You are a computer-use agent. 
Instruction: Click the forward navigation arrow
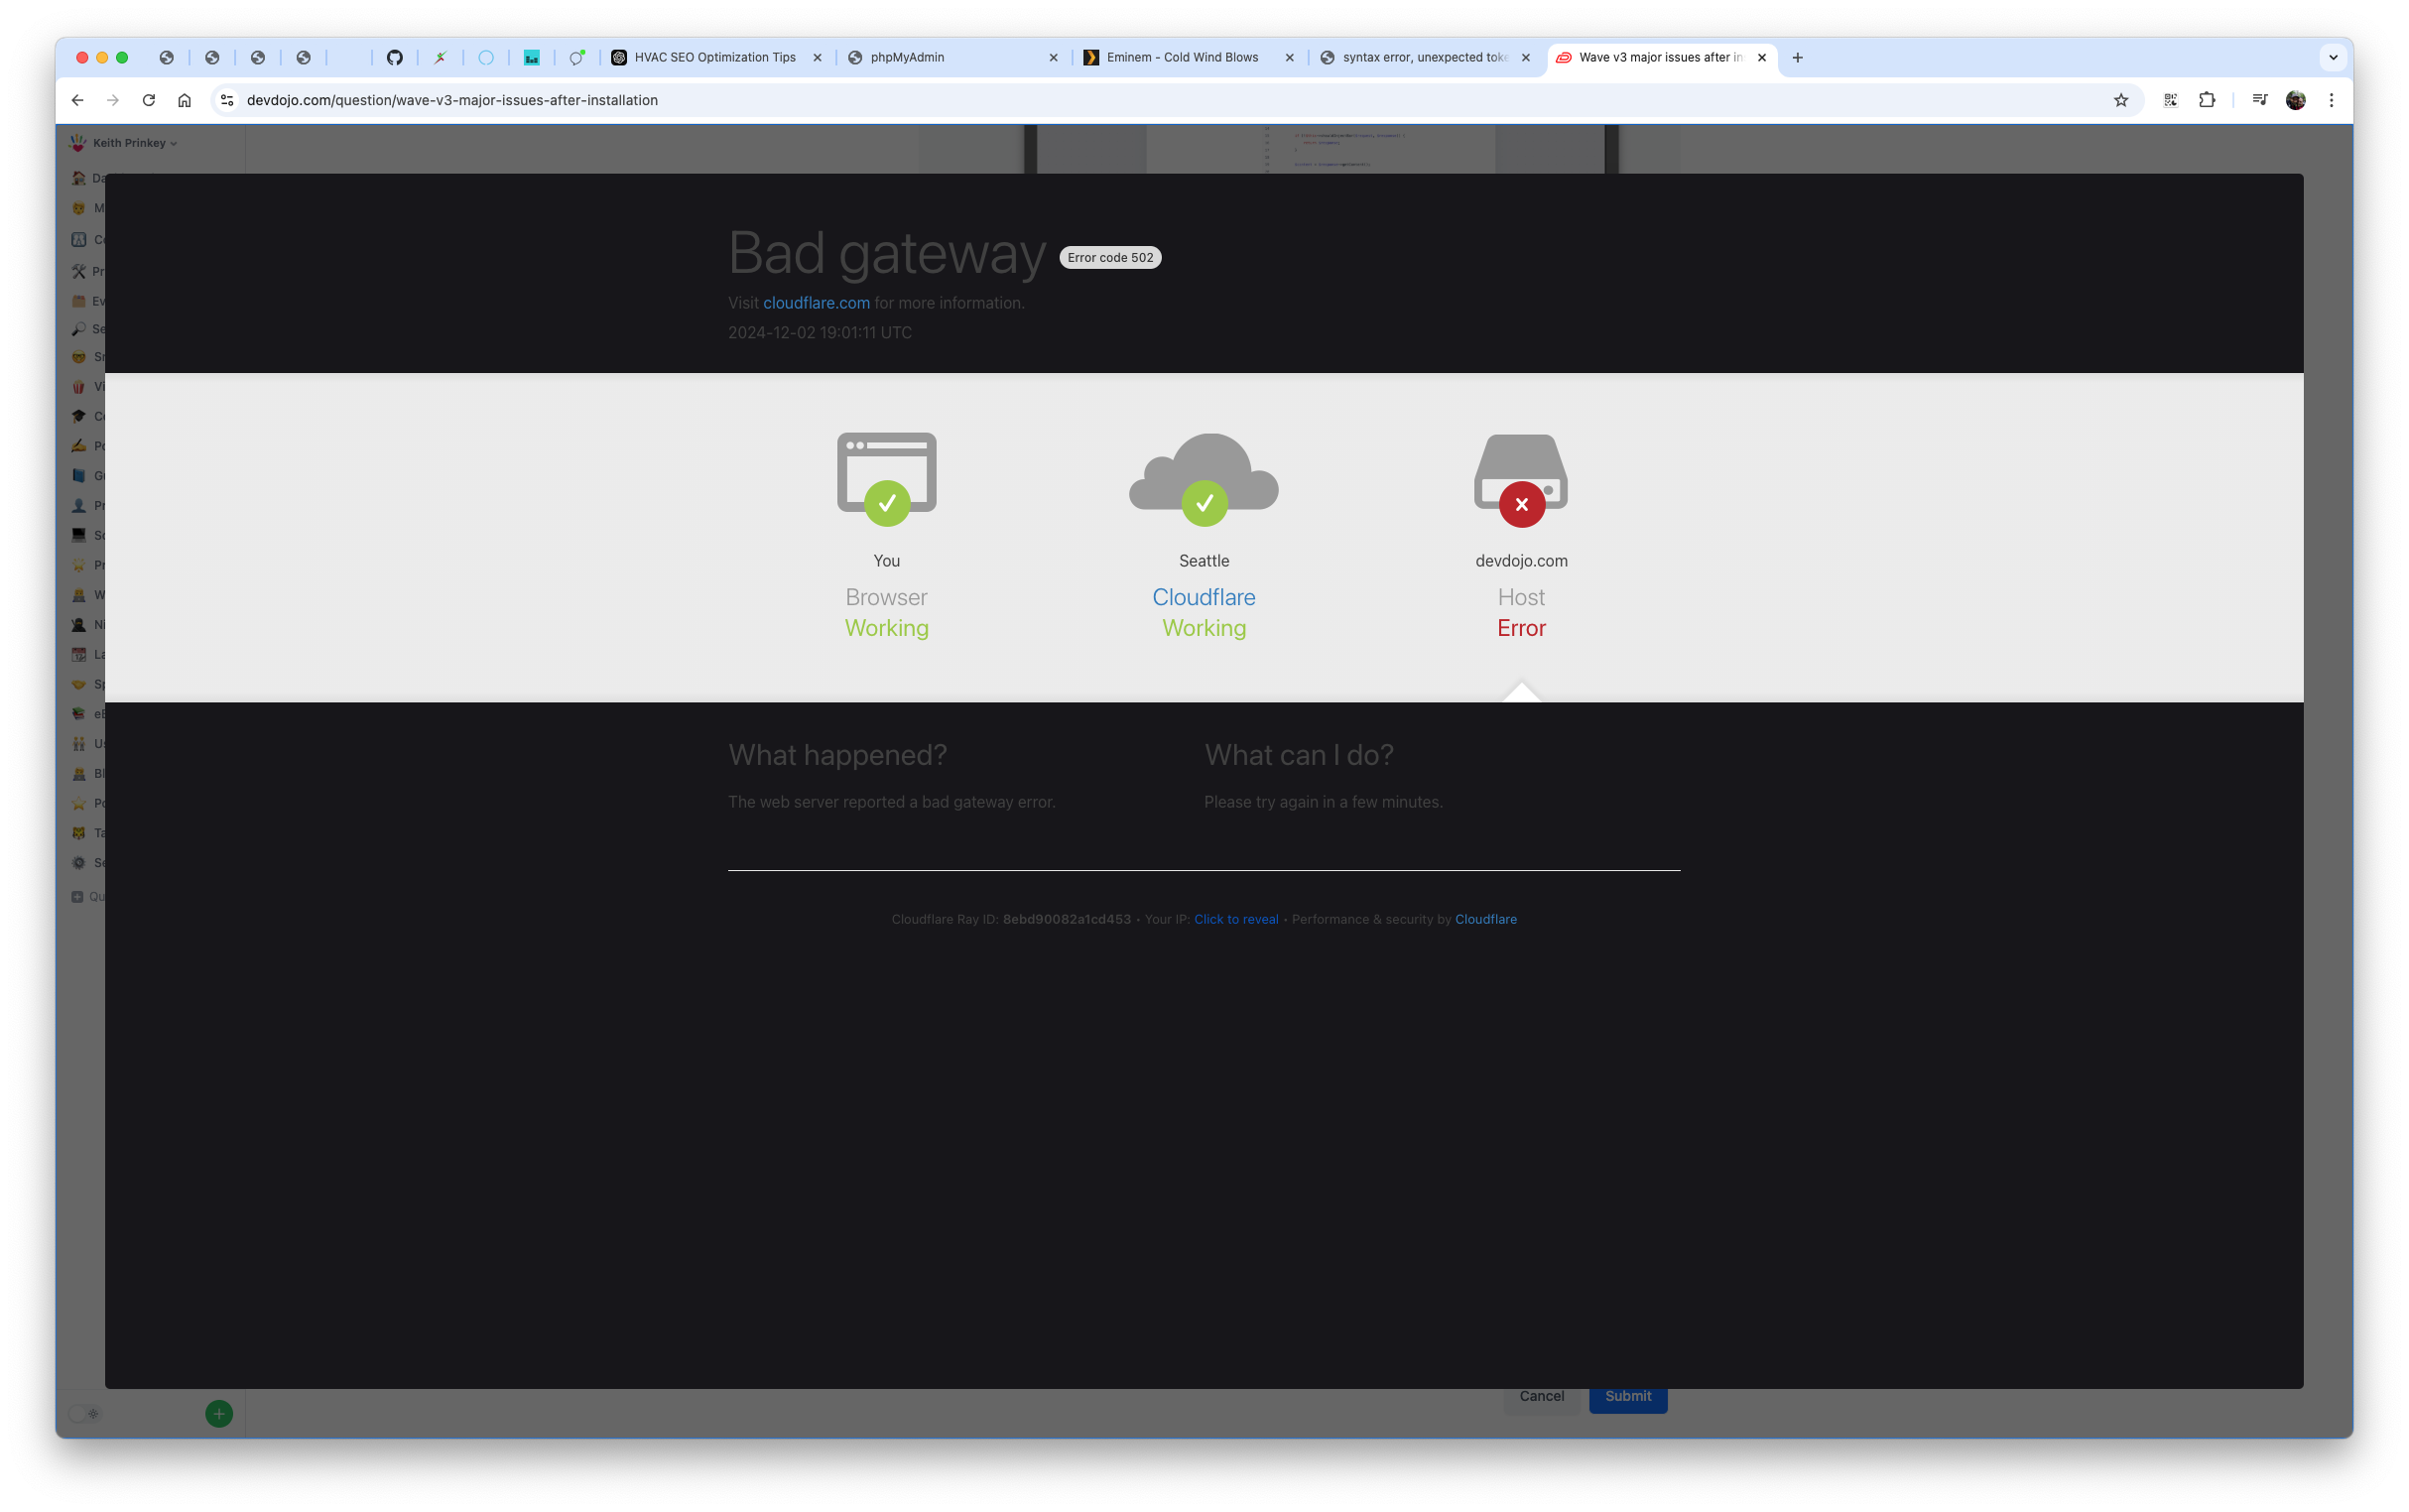click(113, 100)
